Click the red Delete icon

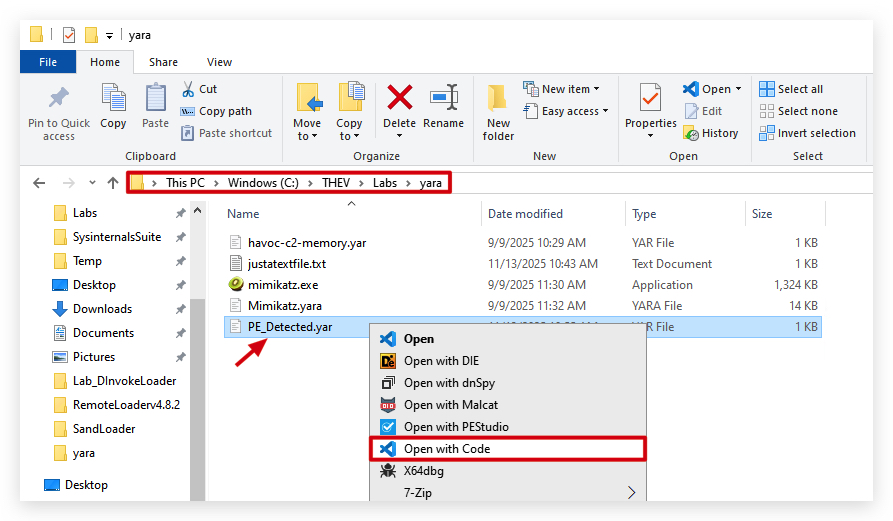[400, 97]
